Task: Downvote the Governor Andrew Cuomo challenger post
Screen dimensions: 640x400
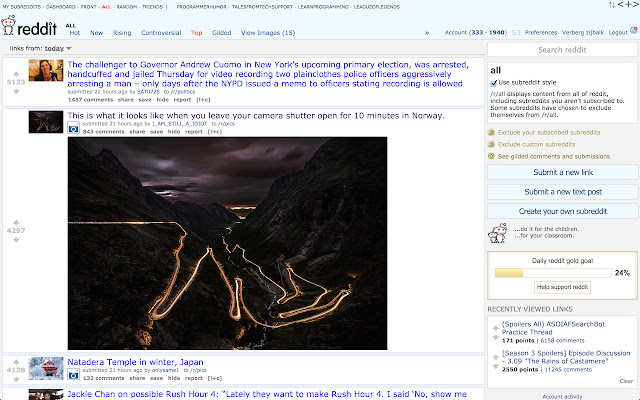Action: pos(16,91)
